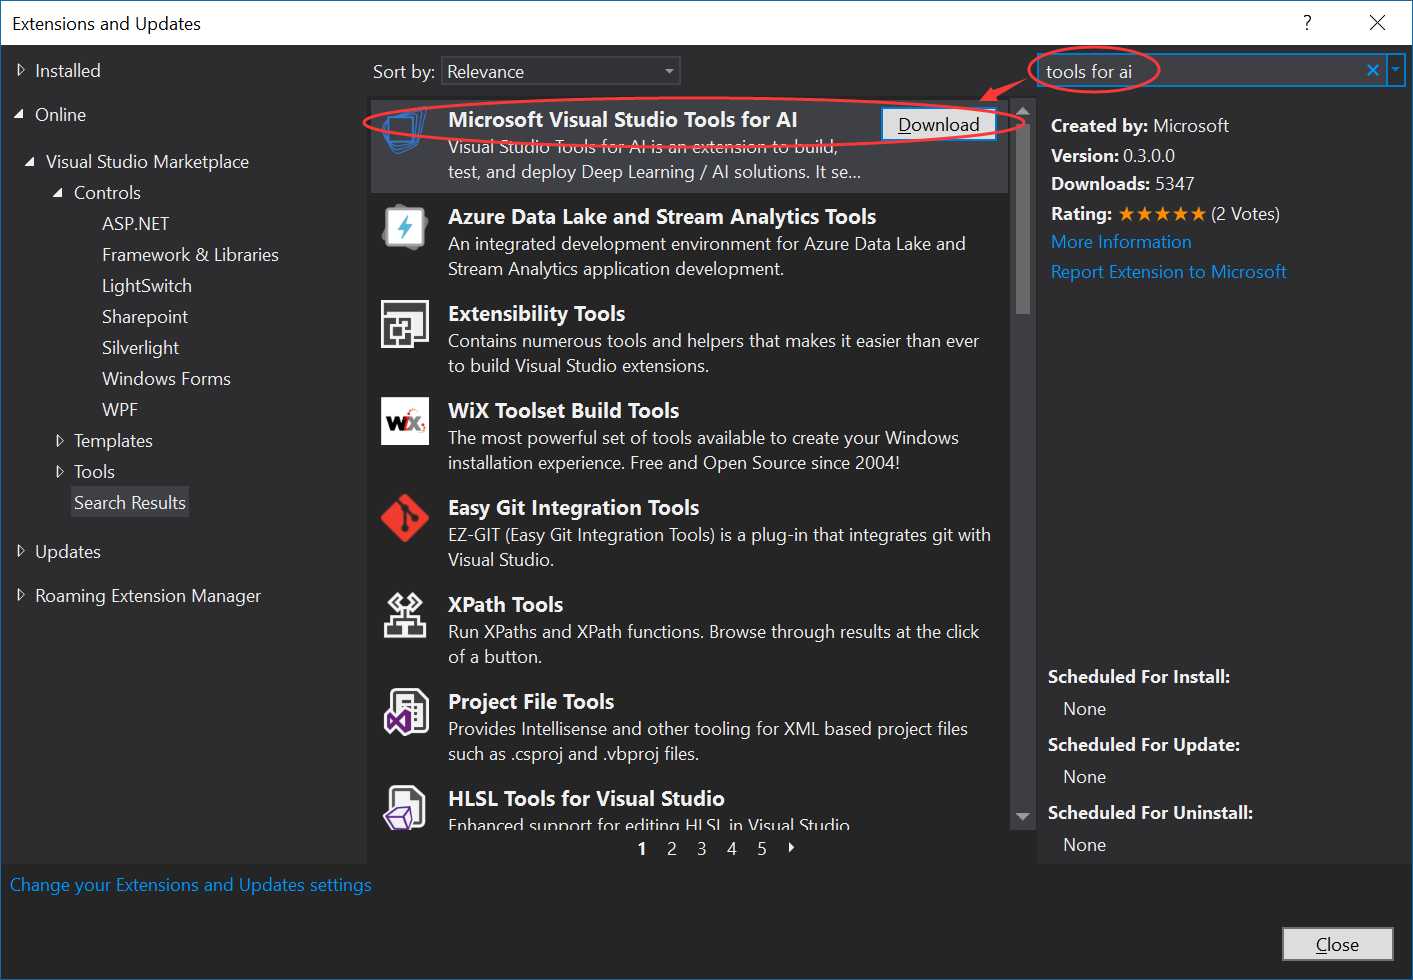Click scrollbar up arrow in results
Screen dimensions: 1413x980
click(1022, 111)
